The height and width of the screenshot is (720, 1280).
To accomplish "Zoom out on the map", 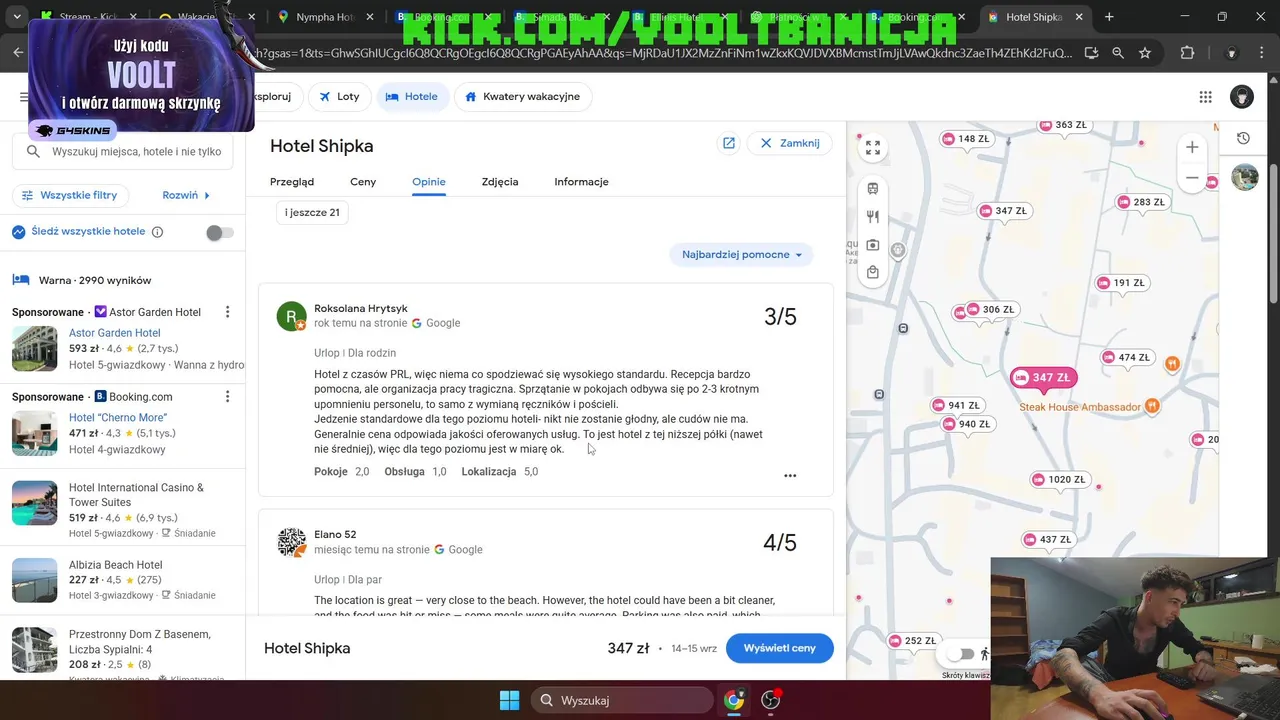I will coord(1192,178).
